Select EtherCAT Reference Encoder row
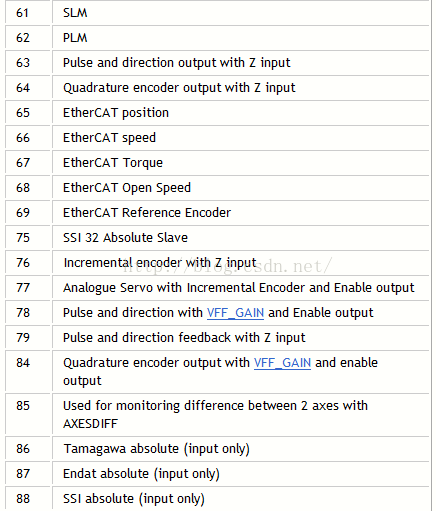 217,213
